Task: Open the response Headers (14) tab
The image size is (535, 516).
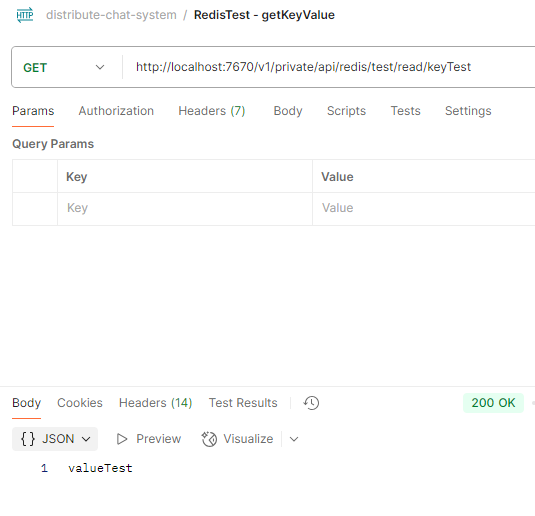Action: click(156, 403)
